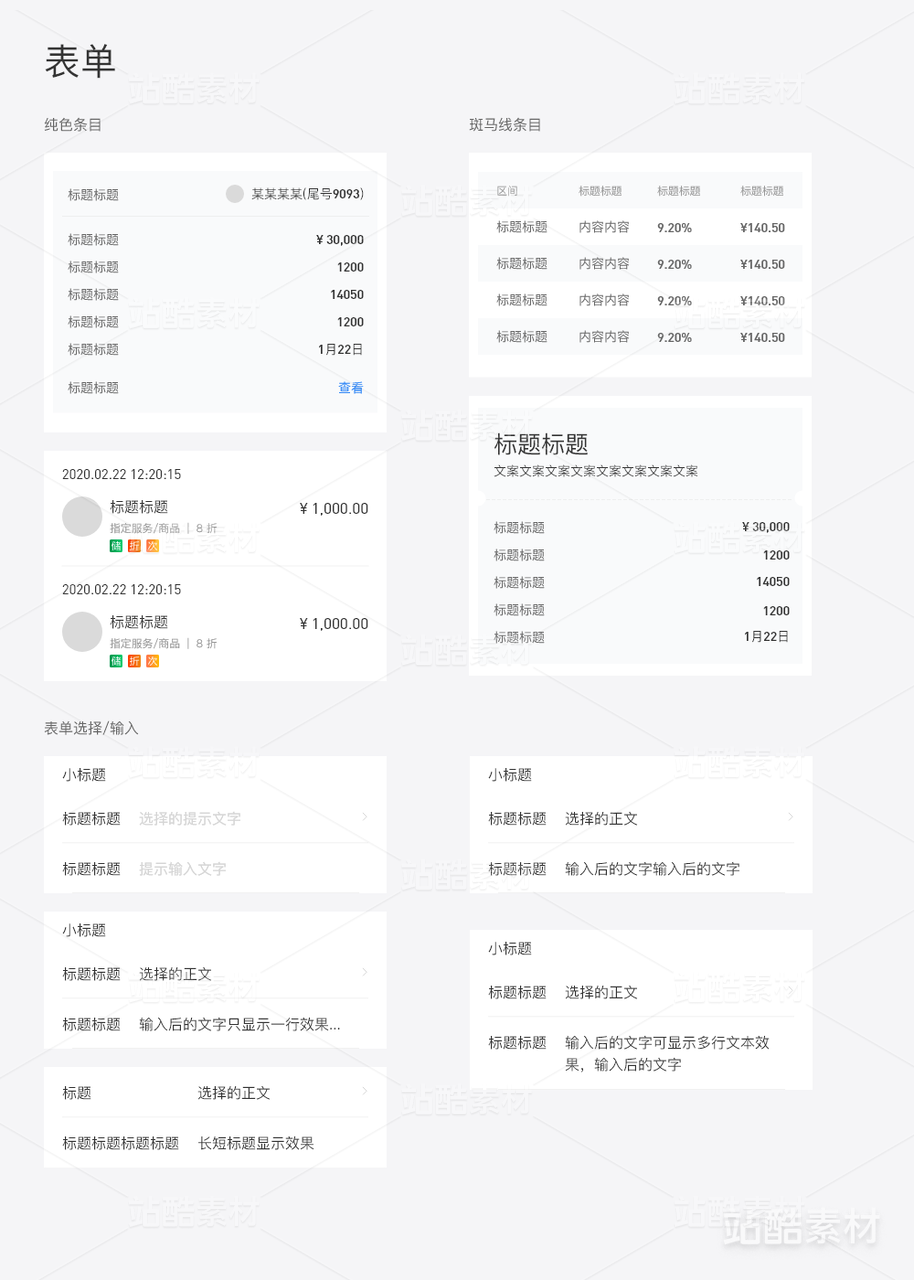Click the green 储 tag in the second order card

(116, 661)
